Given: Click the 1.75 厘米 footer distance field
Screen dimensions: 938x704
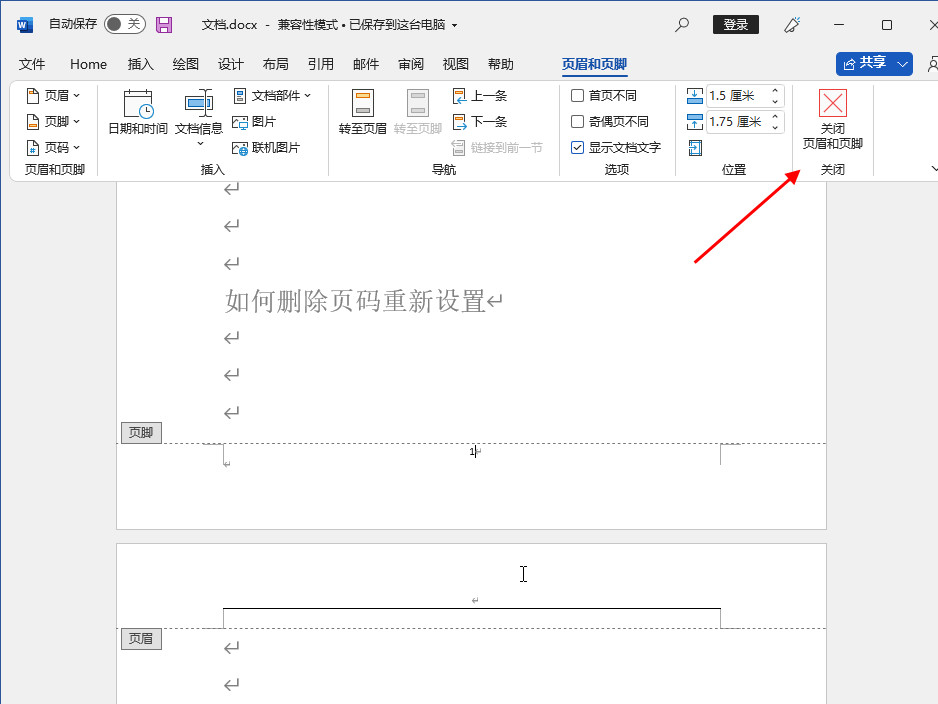Looking at the screenshot, I should pos(736,122).
